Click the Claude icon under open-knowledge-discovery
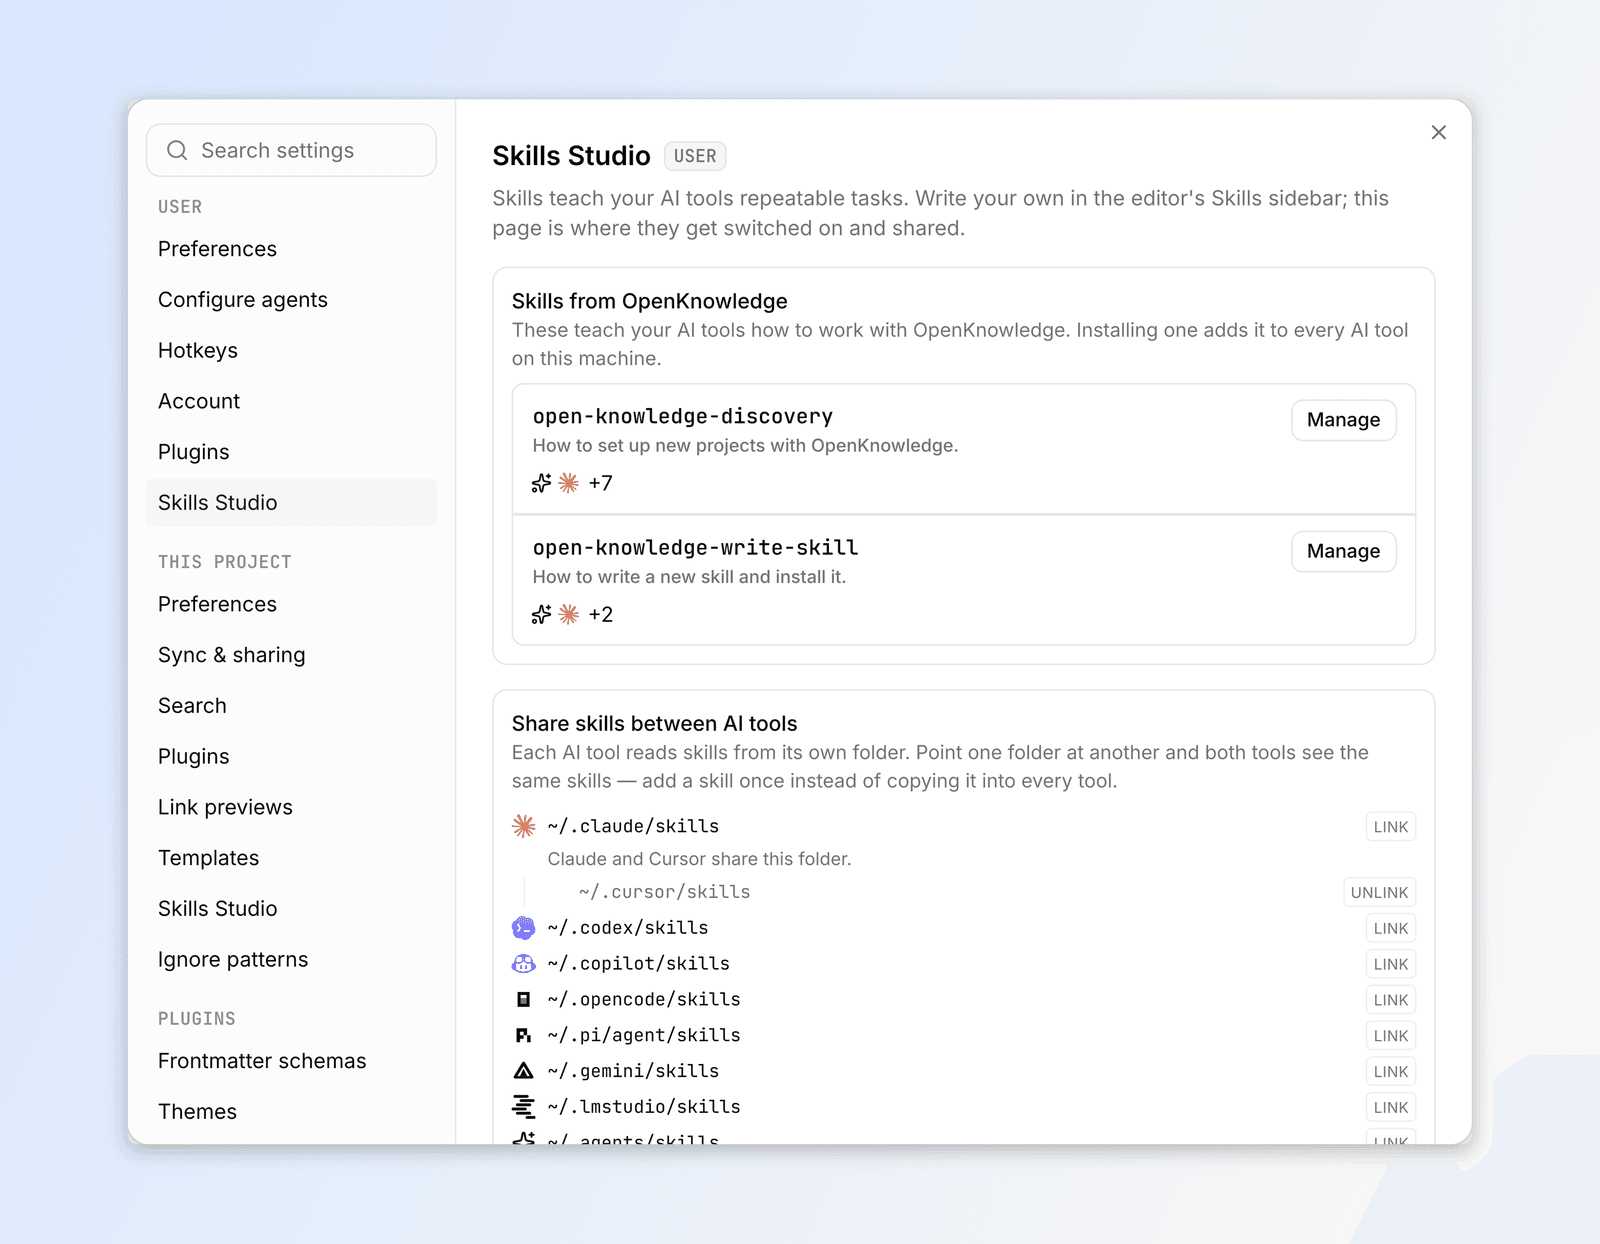 [569, 483]
